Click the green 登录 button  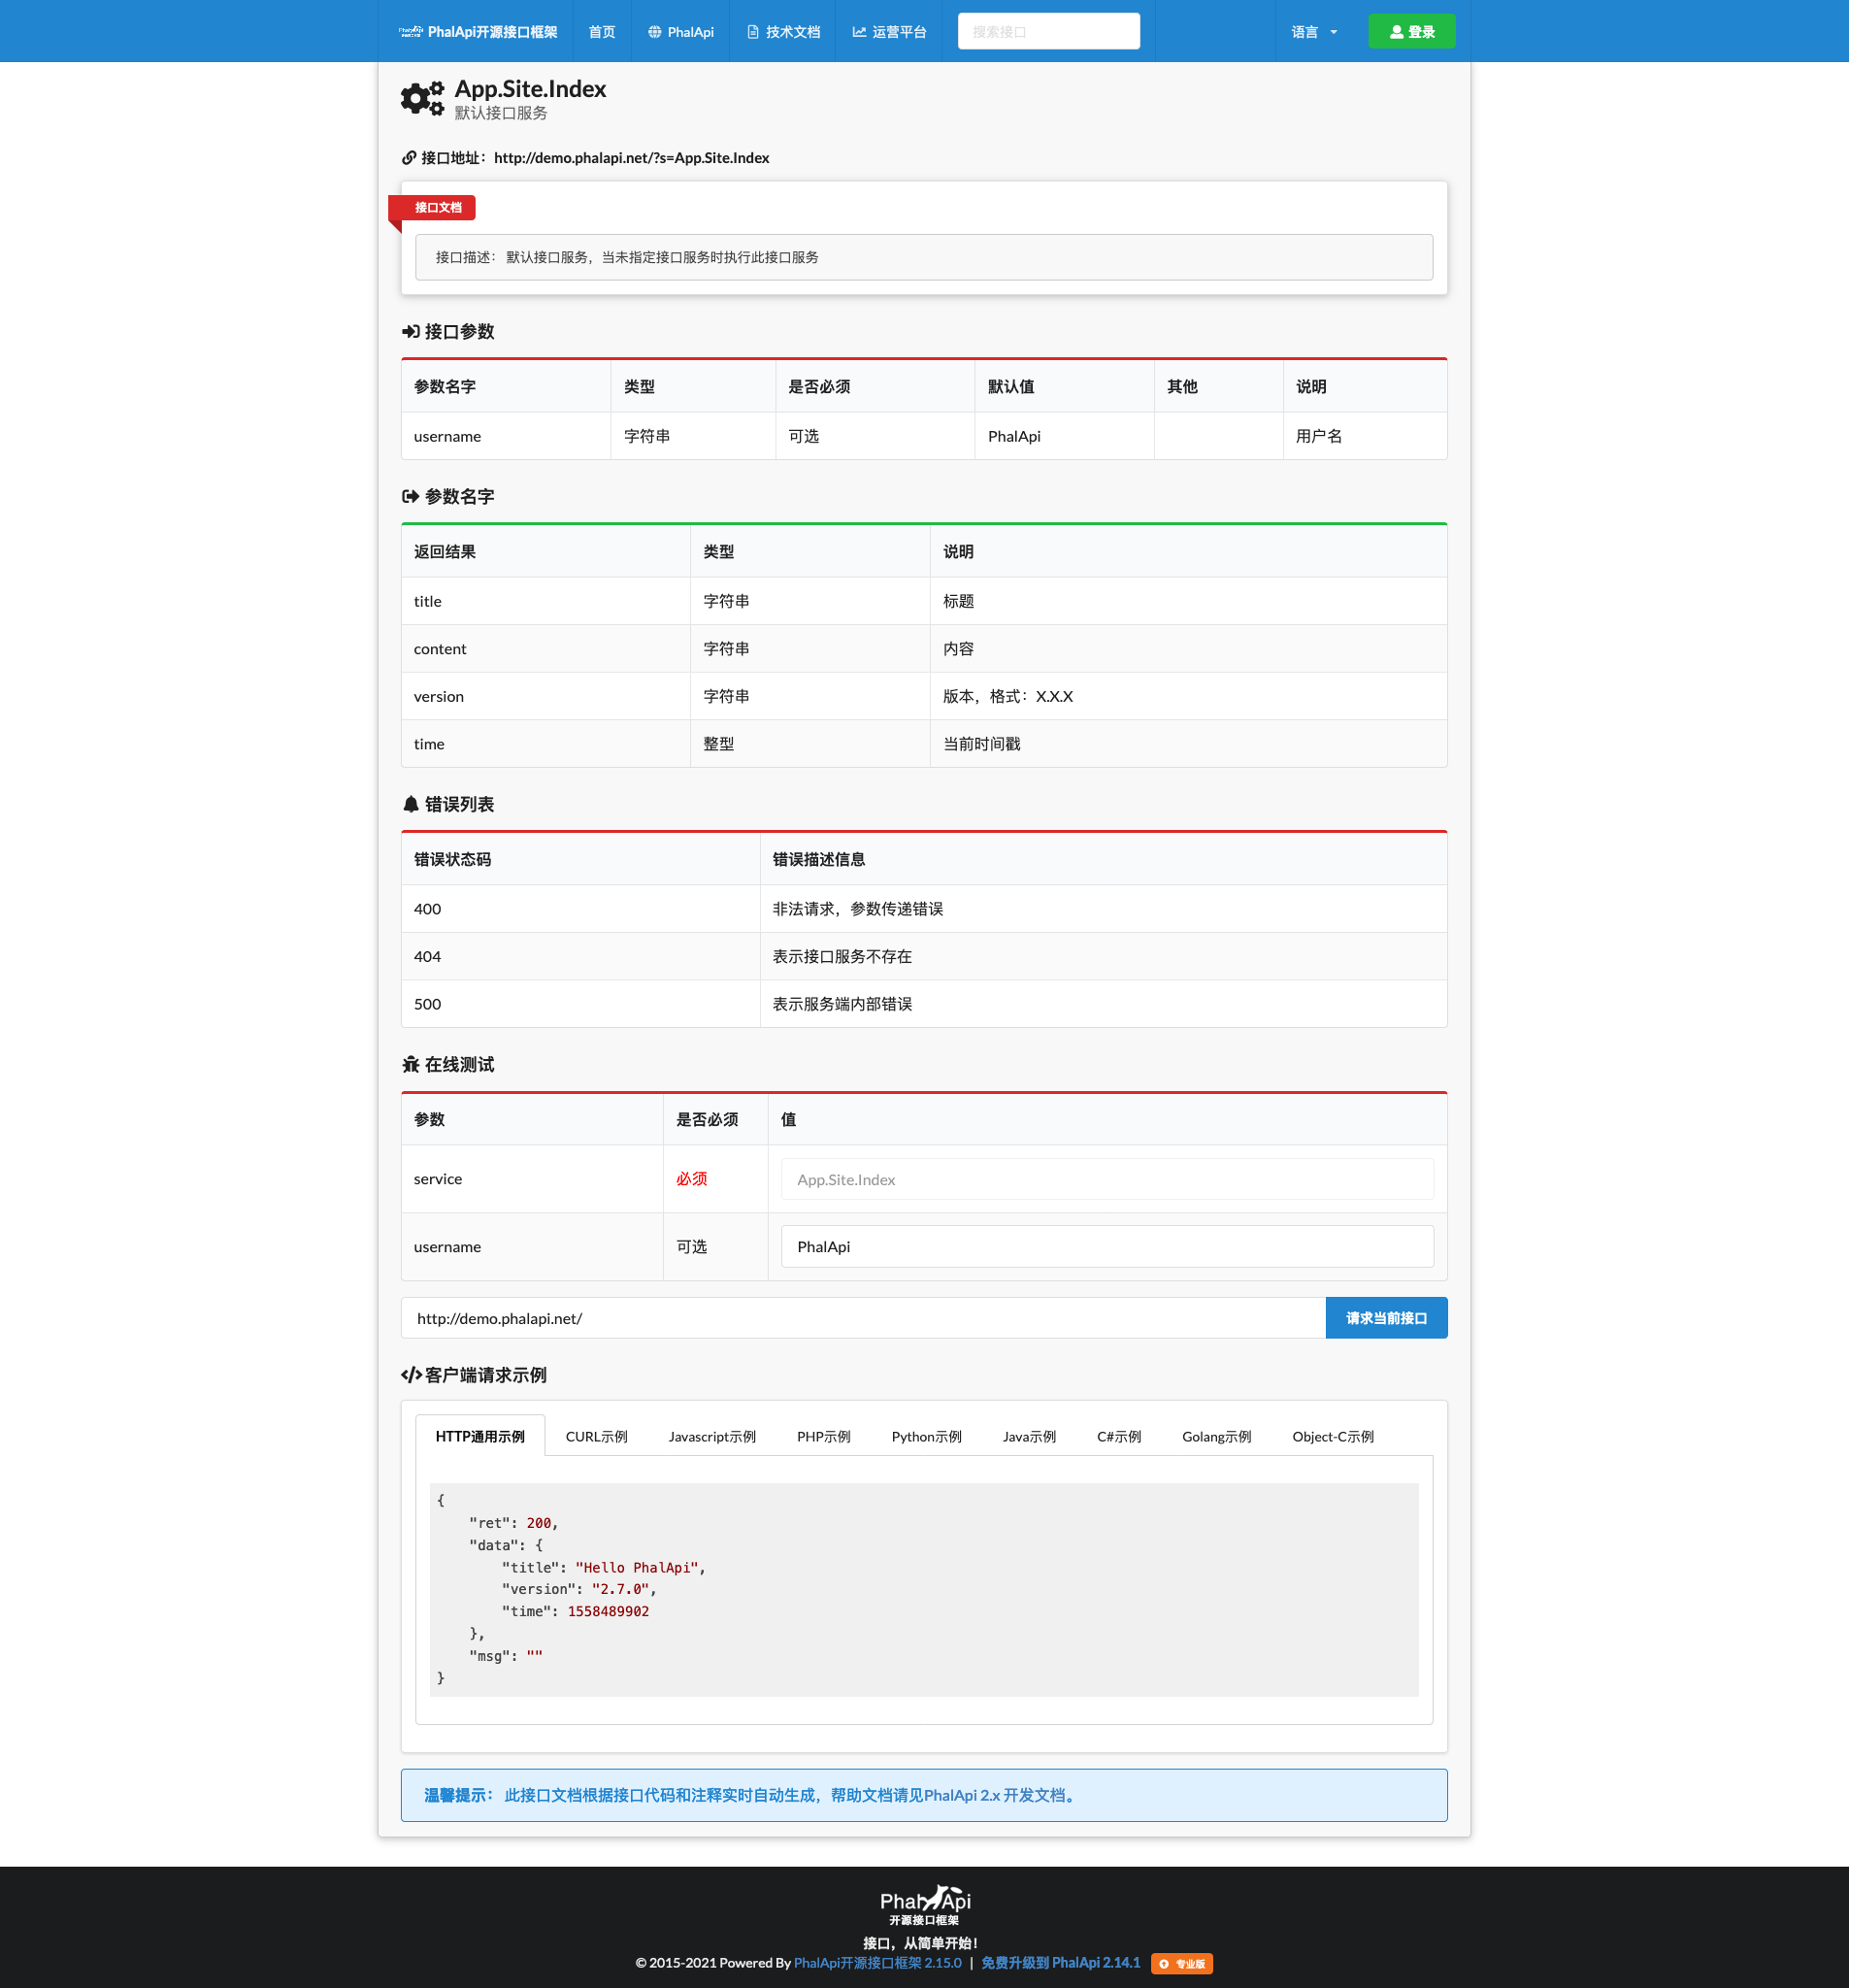1411,32
